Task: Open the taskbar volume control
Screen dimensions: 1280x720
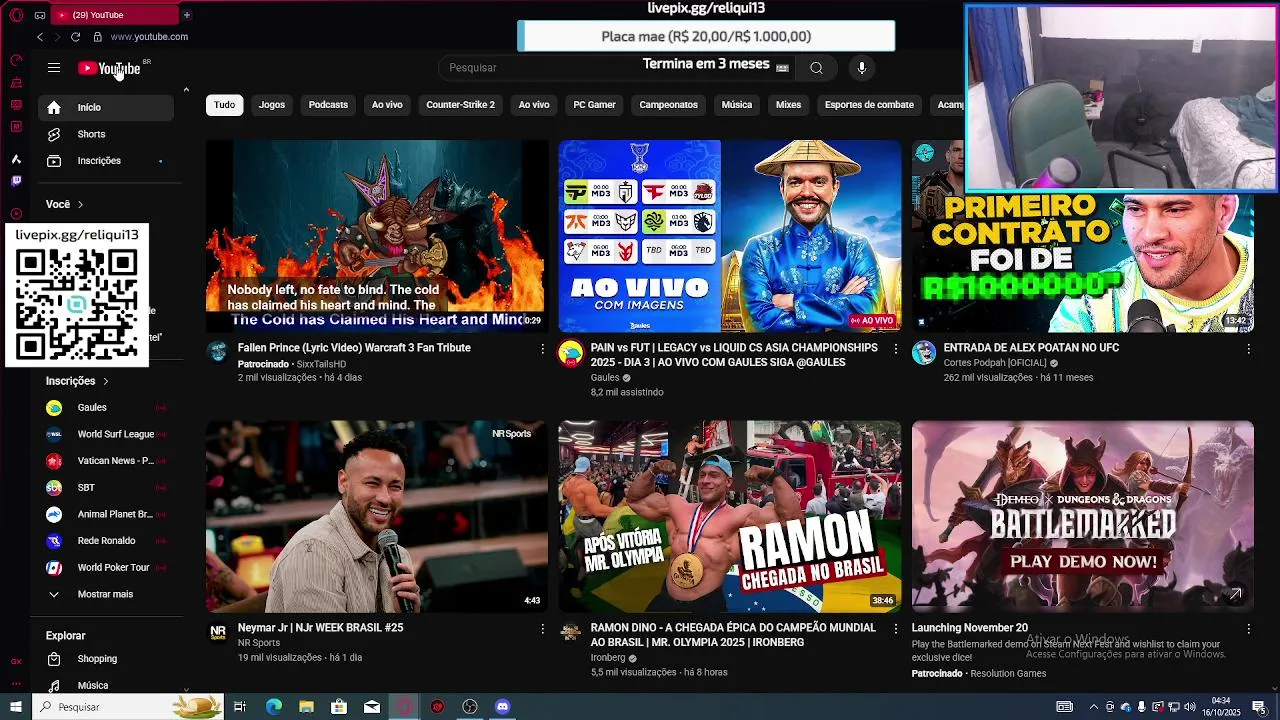Action: (x=1189, y=707)
